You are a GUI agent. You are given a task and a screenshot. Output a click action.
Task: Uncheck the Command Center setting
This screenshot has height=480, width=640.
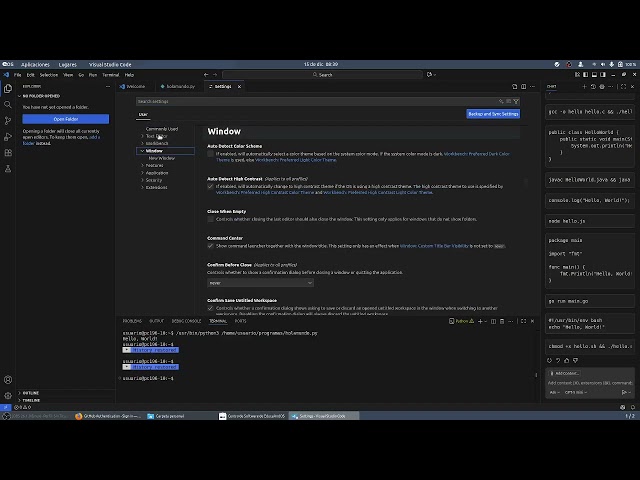pyautogui.click(x=211, y=246)
